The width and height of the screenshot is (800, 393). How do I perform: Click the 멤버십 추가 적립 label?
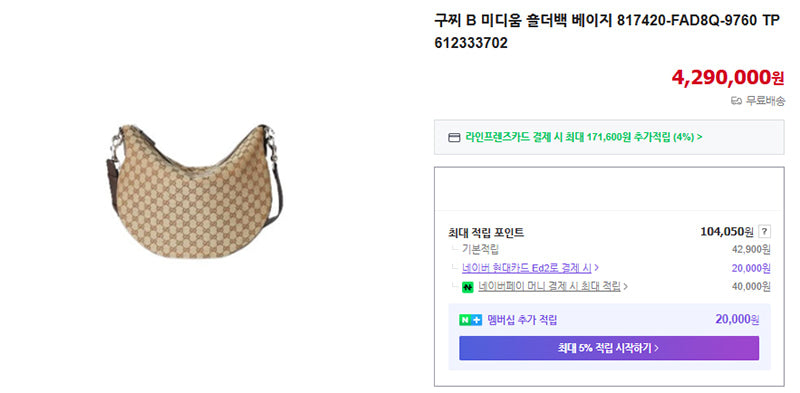point(522,320)
